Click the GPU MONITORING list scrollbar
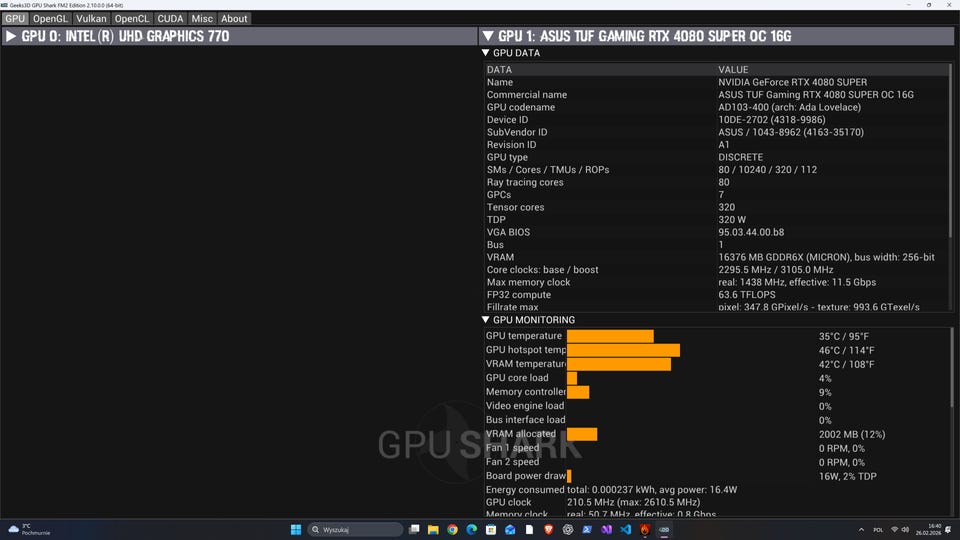 coord(951,367)
